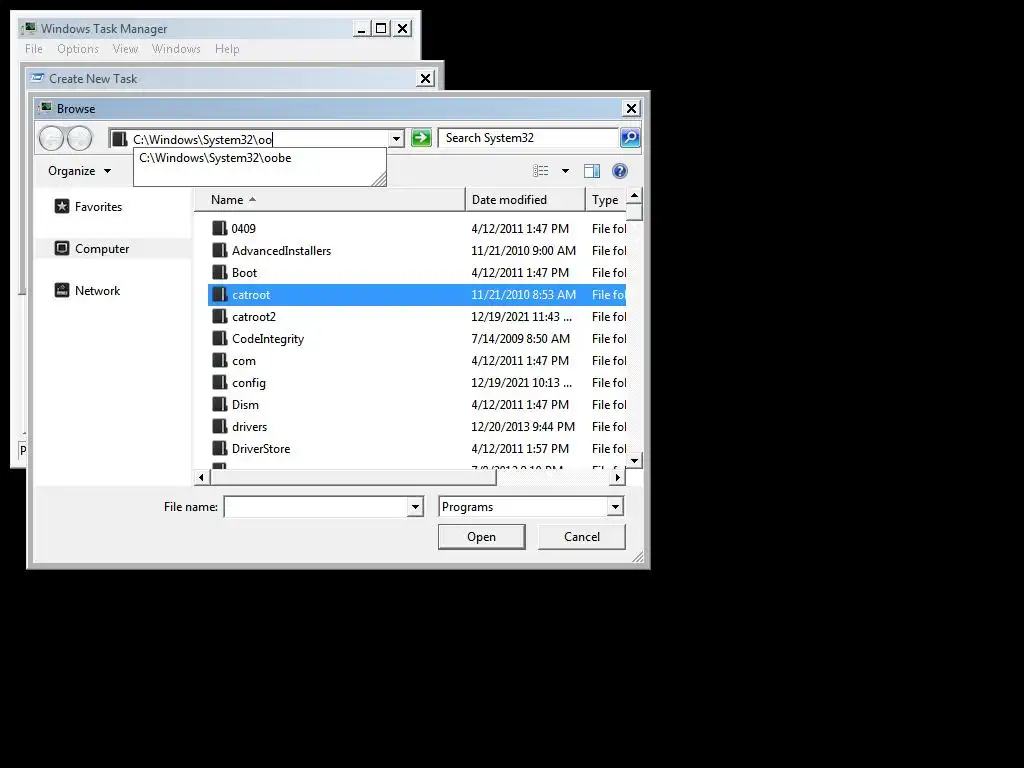Click the green Go arrow button

421,138
